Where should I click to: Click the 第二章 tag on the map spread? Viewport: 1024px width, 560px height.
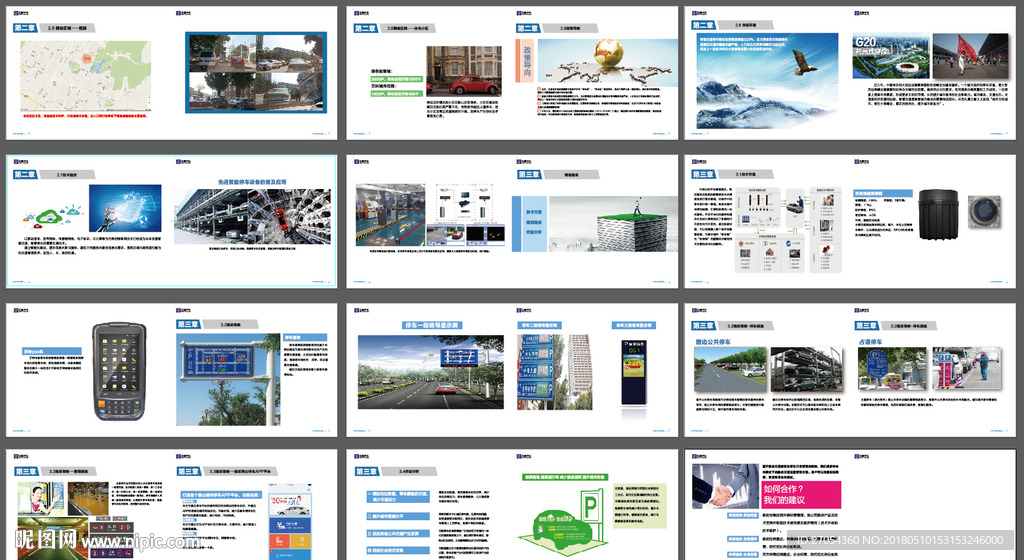point(25,28)
